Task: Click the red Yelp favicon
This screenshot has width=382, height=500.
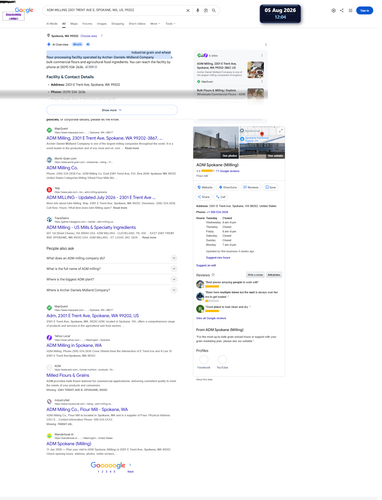Action: pyautogui.click(x=49, y=190)
